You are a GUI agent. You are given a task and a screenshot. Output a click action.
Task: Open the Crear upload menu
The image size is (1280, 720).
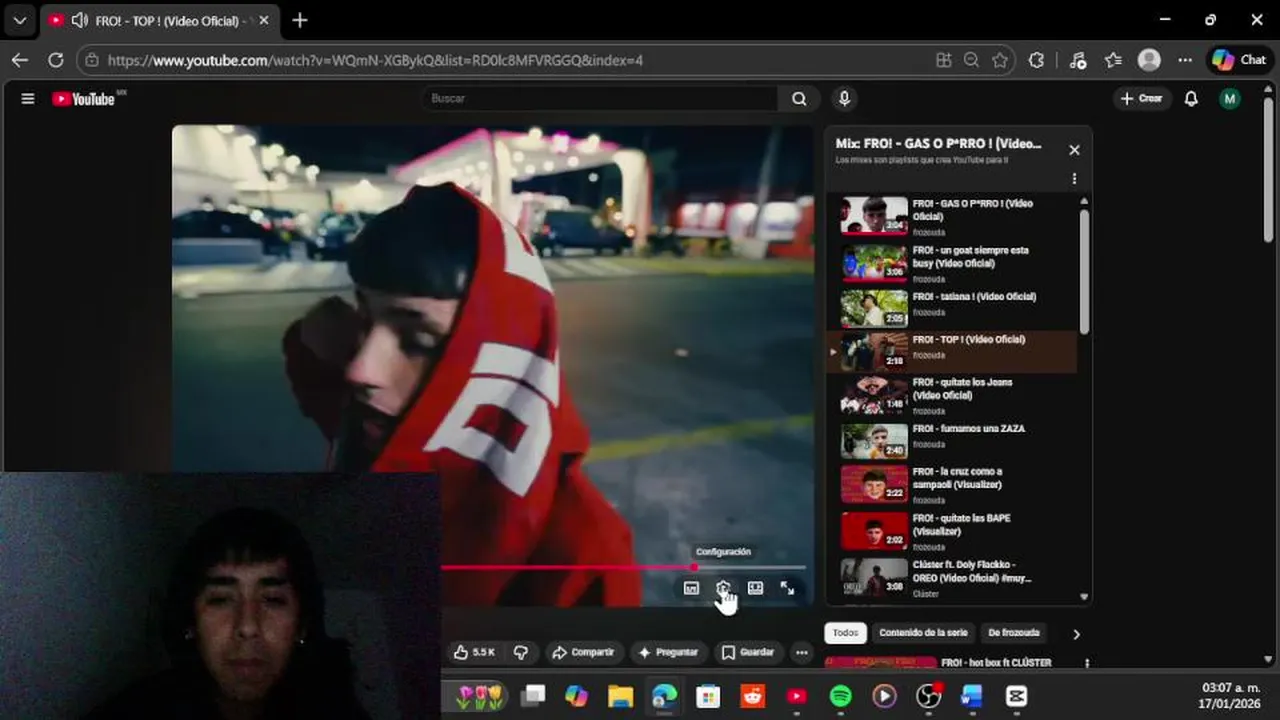click(1142, 98)
